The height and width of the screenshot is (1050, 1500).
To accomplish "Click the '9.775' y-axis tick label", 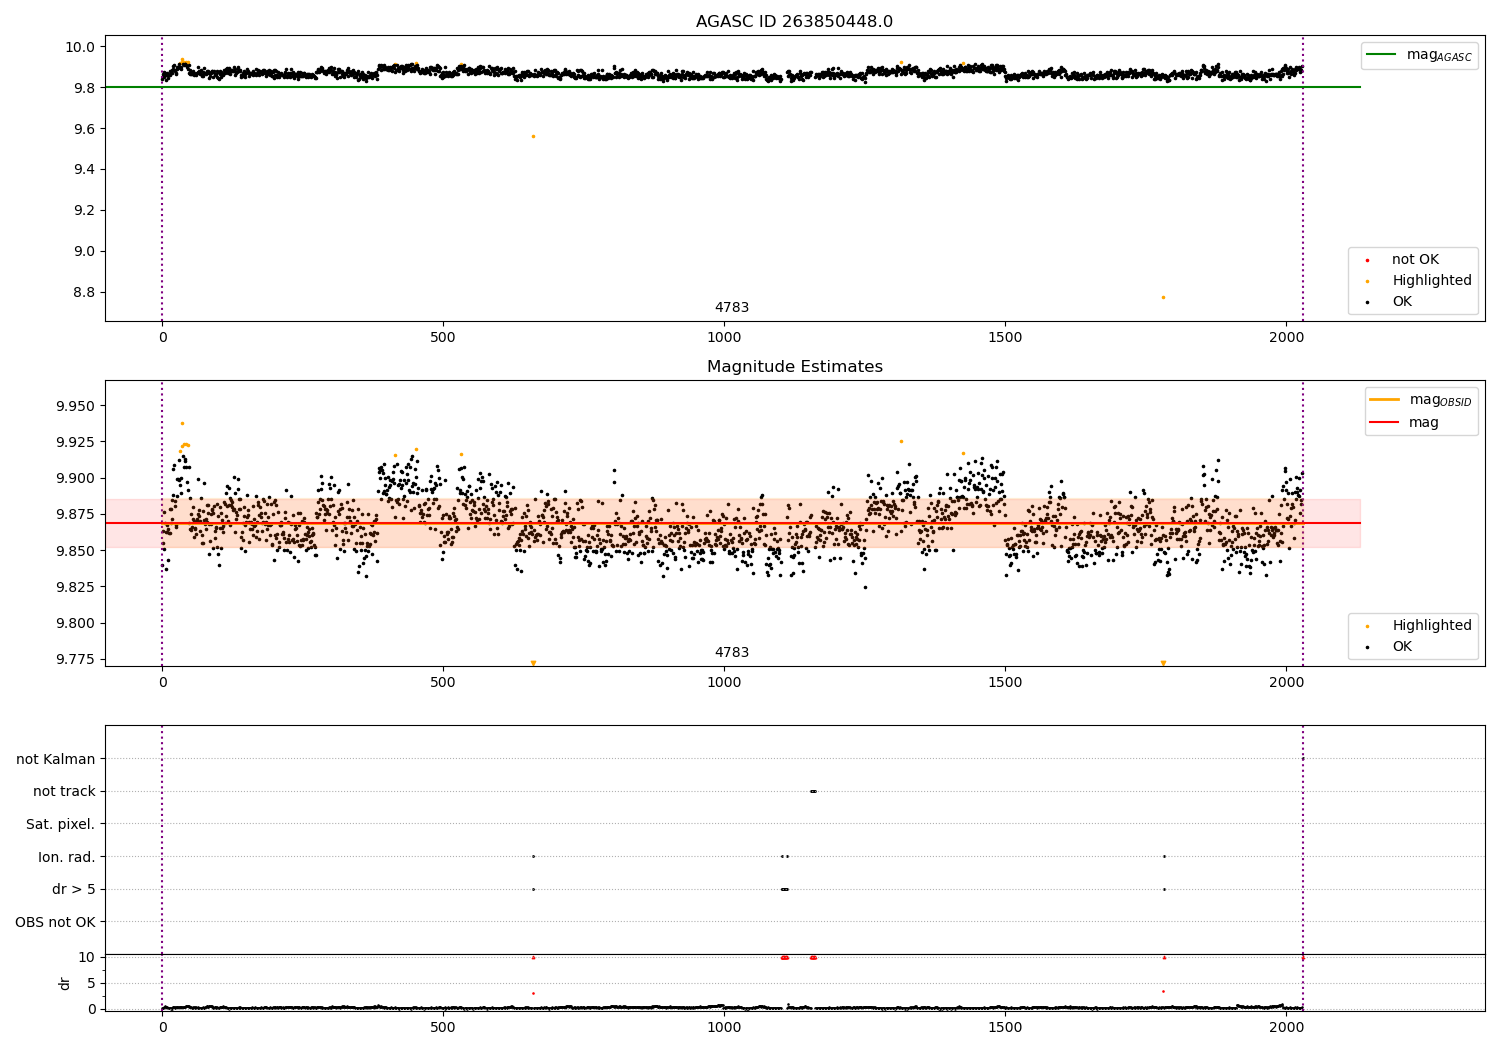I will click(x=76, y=660).
